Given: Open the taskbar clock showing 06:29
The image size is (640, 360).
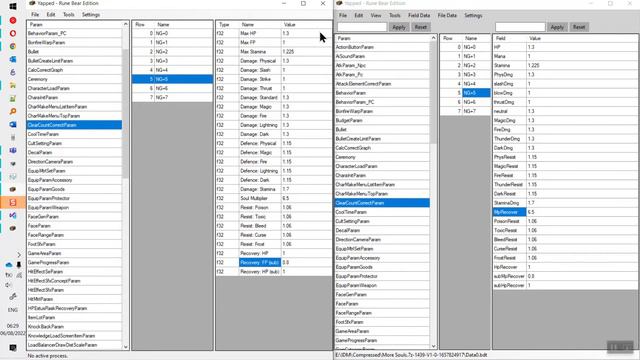Looking at the screenshot, I should pos(13,329).
